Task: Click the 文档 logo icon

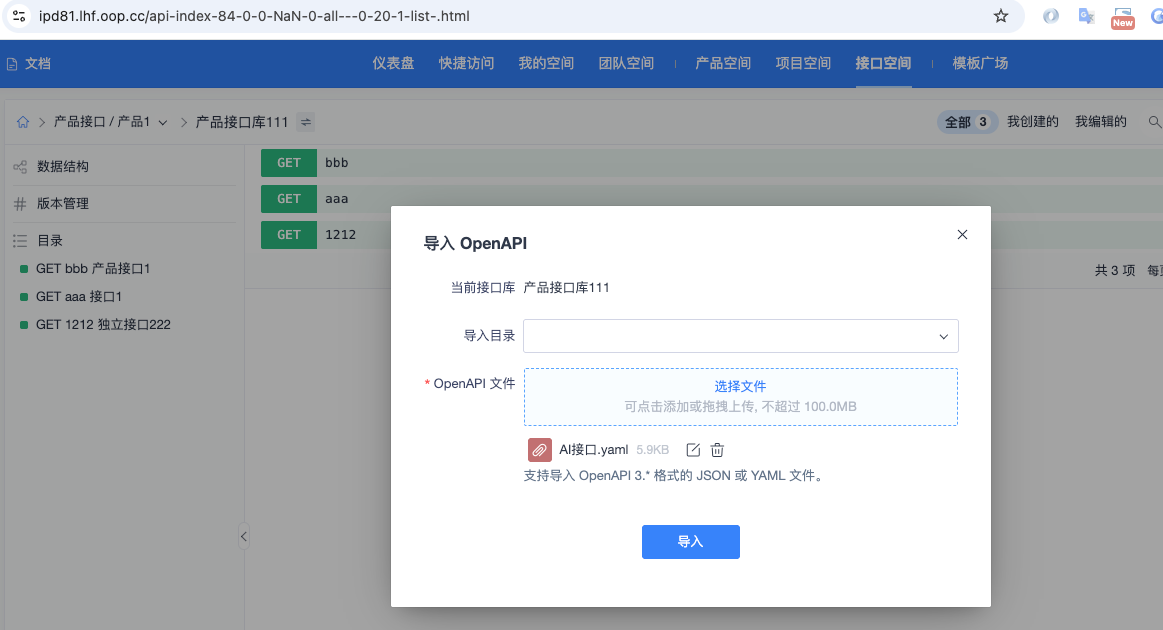Action: coord(11,65)
